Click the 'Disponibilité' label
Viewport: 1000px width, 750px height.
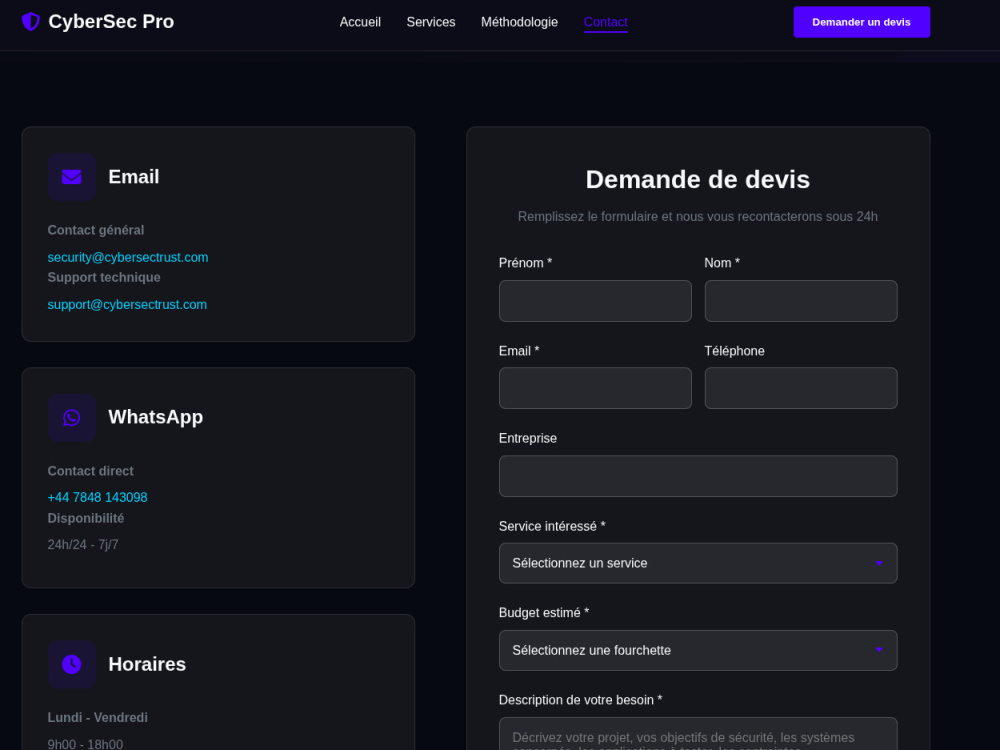[x=85, y=518]
